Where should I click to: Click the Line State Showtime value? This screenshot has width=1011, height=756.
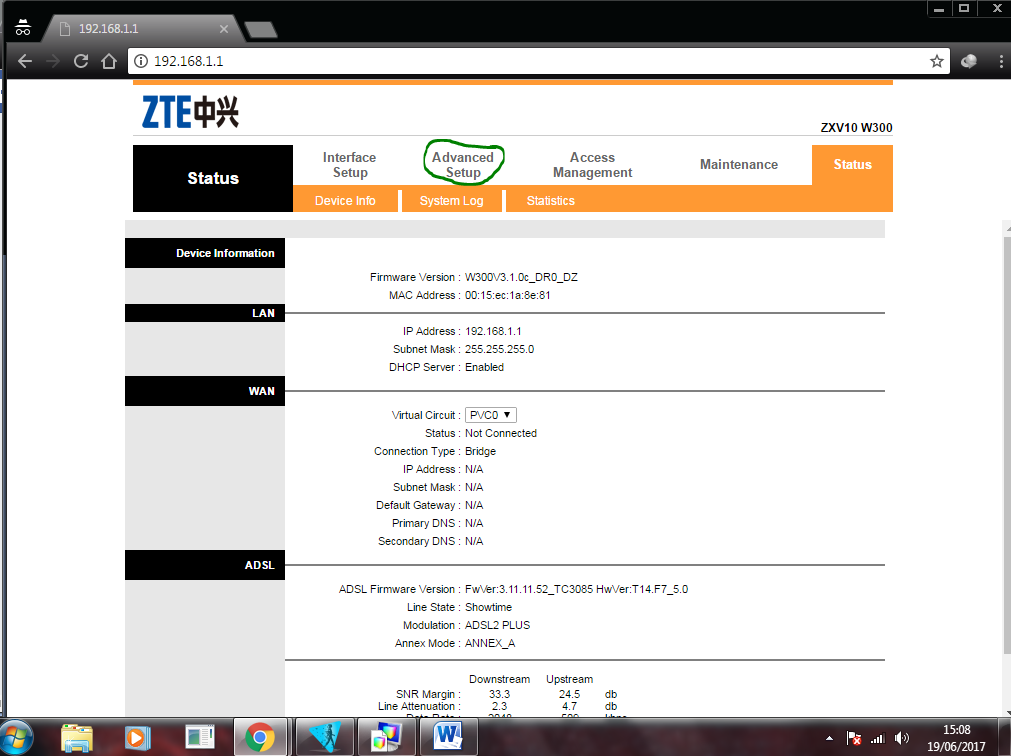[488, 607]
